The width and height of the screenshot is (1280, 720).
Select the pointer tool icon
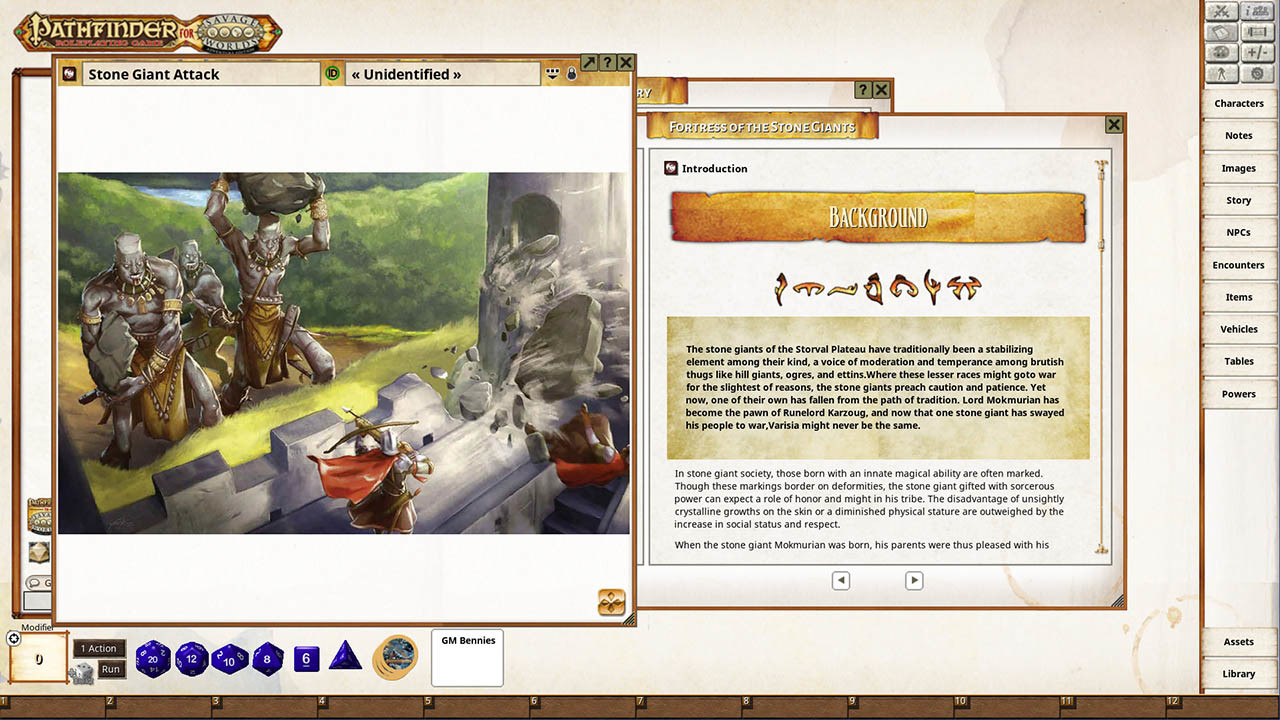1222,72
